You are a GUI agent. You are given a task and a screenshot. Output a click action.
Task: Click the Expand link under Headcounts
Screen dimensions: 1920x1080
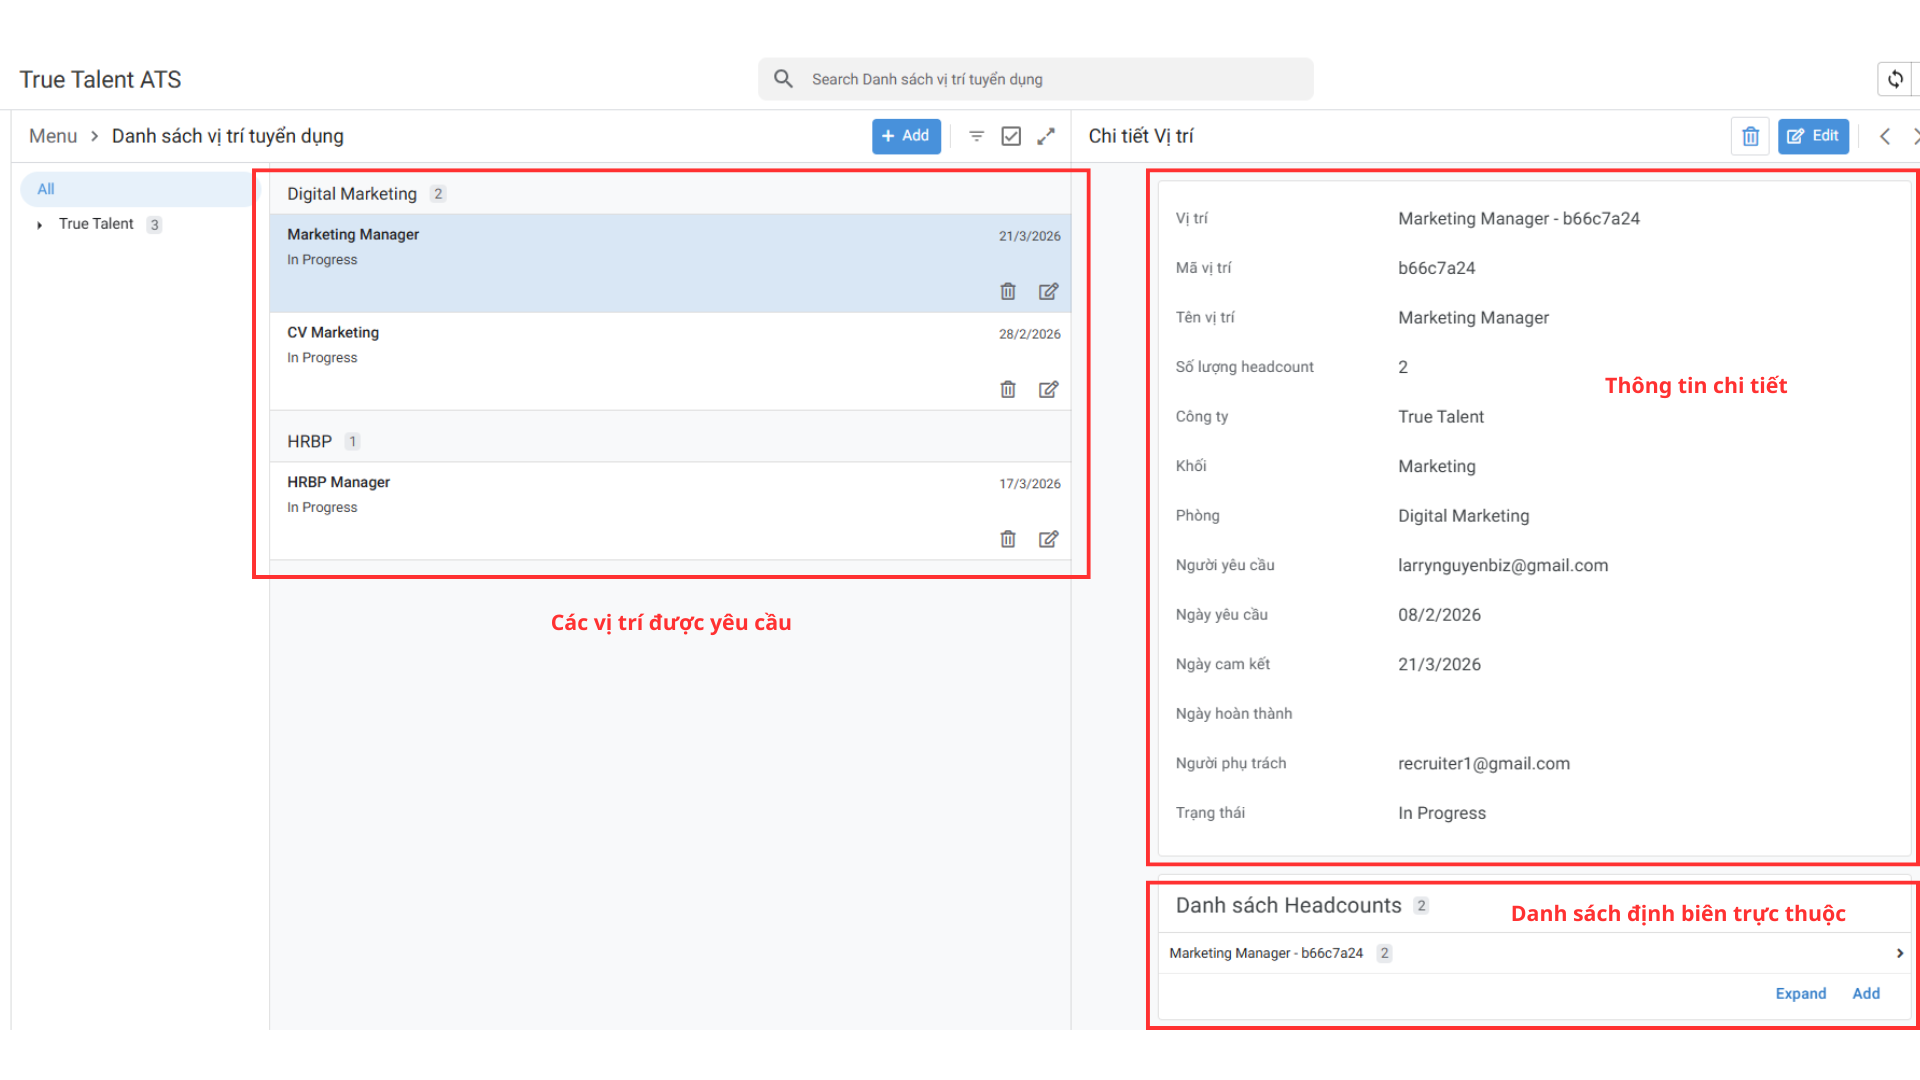(x=1800, y=993)
